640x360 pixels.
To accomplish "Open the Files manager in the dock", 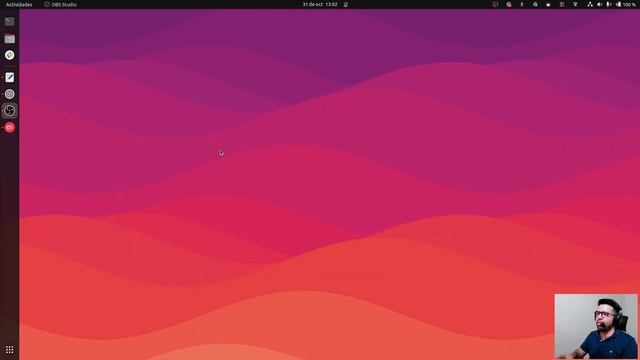I will click(x=9, y=39).
